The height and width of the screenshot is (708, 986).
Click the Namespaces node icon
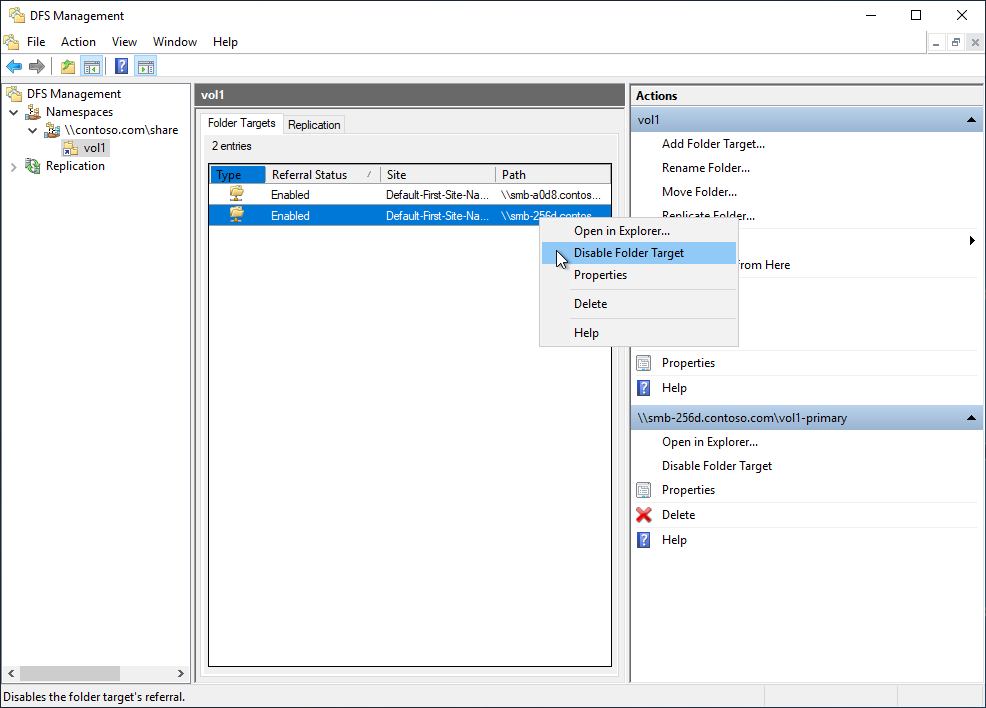pos(33,112)
